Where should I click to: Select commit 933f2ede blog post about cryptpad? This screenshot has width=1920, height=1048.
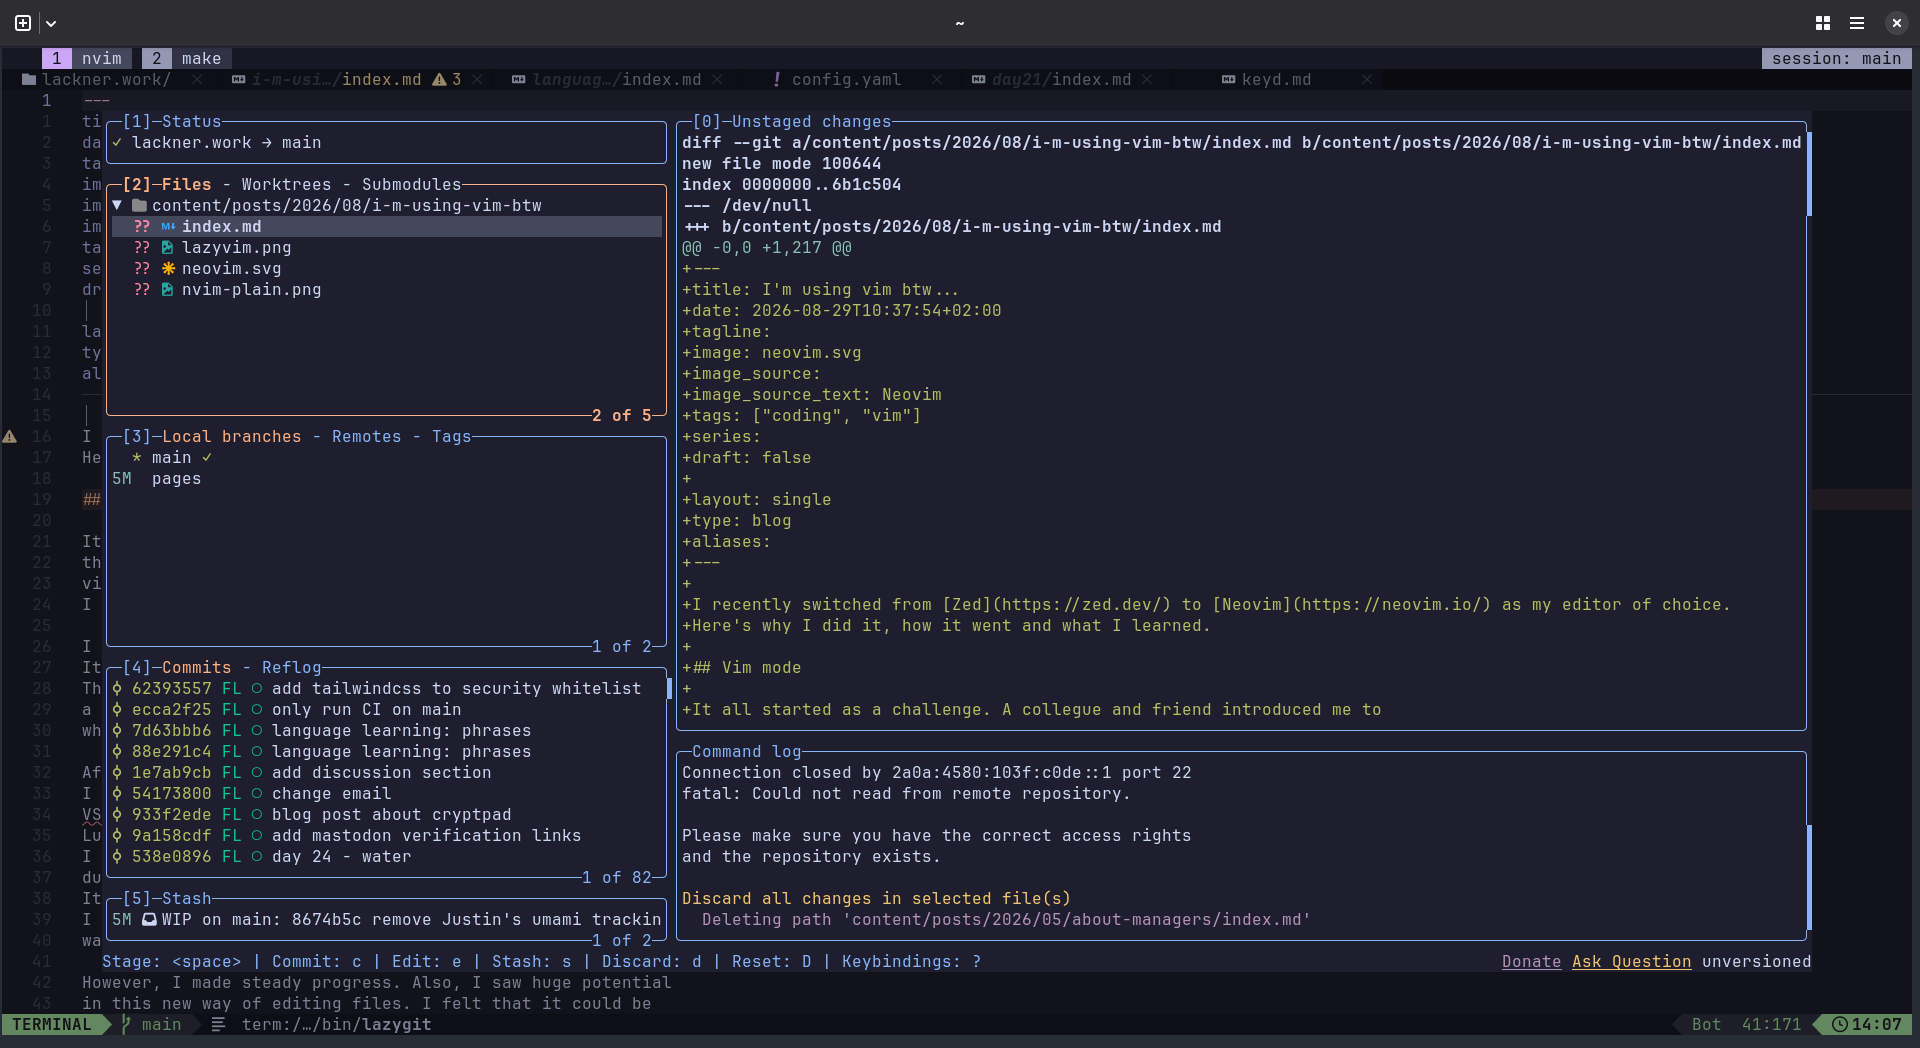point(387,814)
